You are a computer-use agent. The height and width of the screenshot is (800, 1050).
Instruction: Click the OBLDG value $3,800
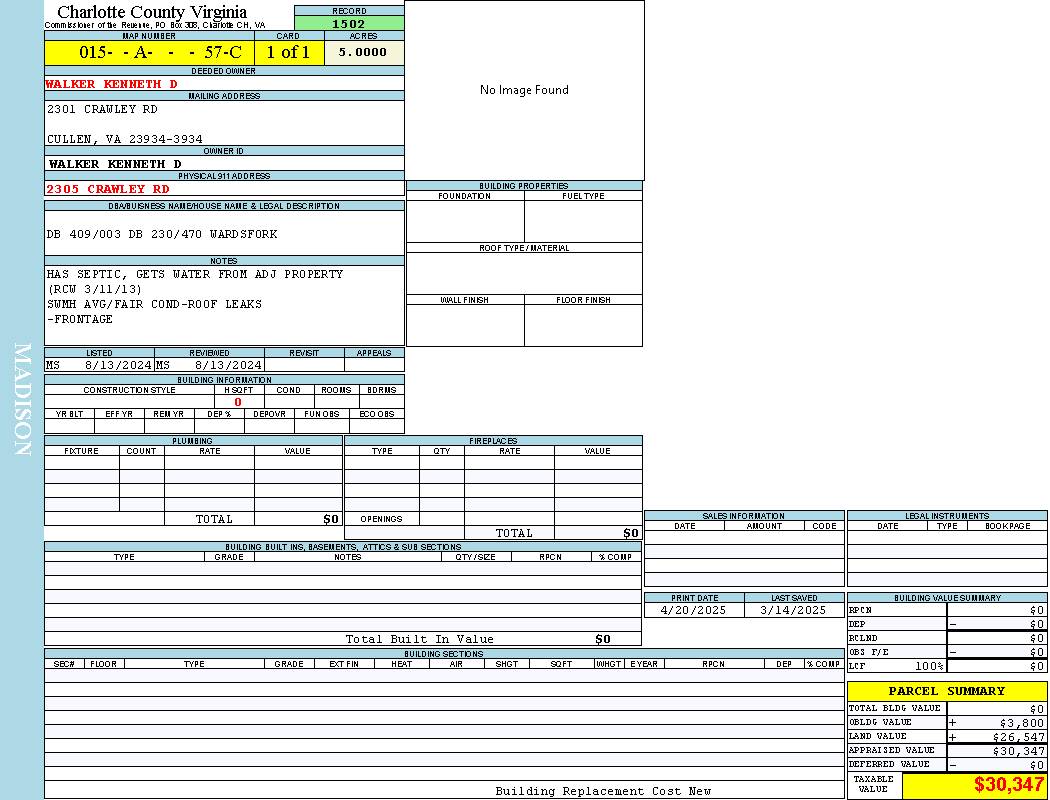[1020, 723]
